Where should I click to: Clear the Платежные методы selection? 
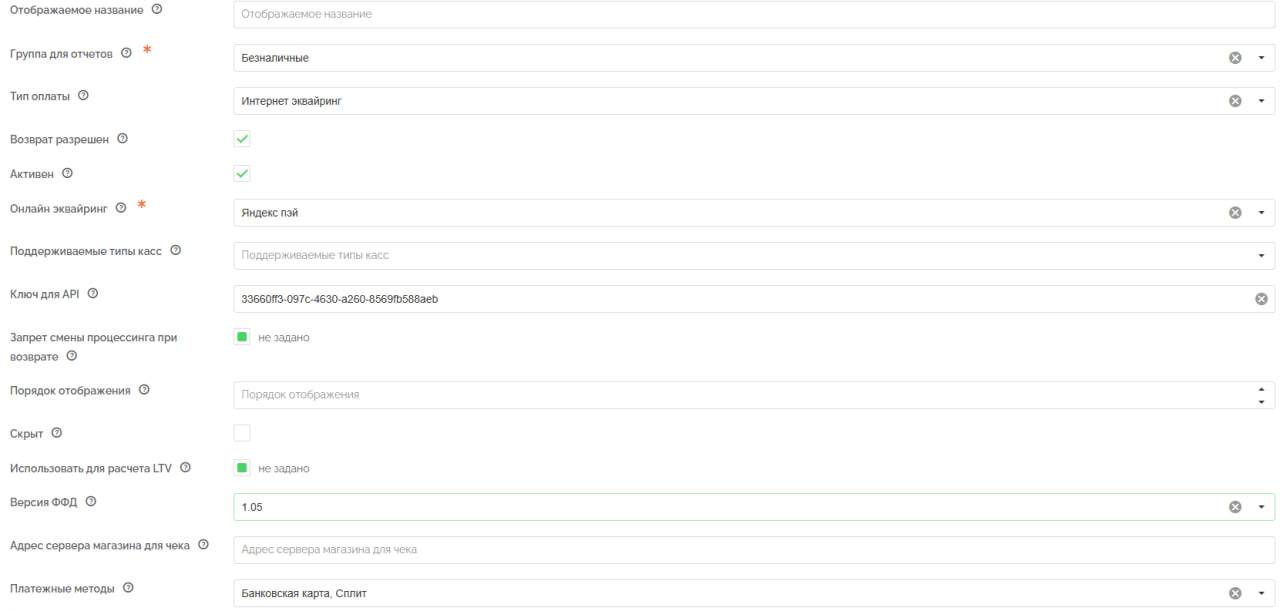click(1235, 594)
